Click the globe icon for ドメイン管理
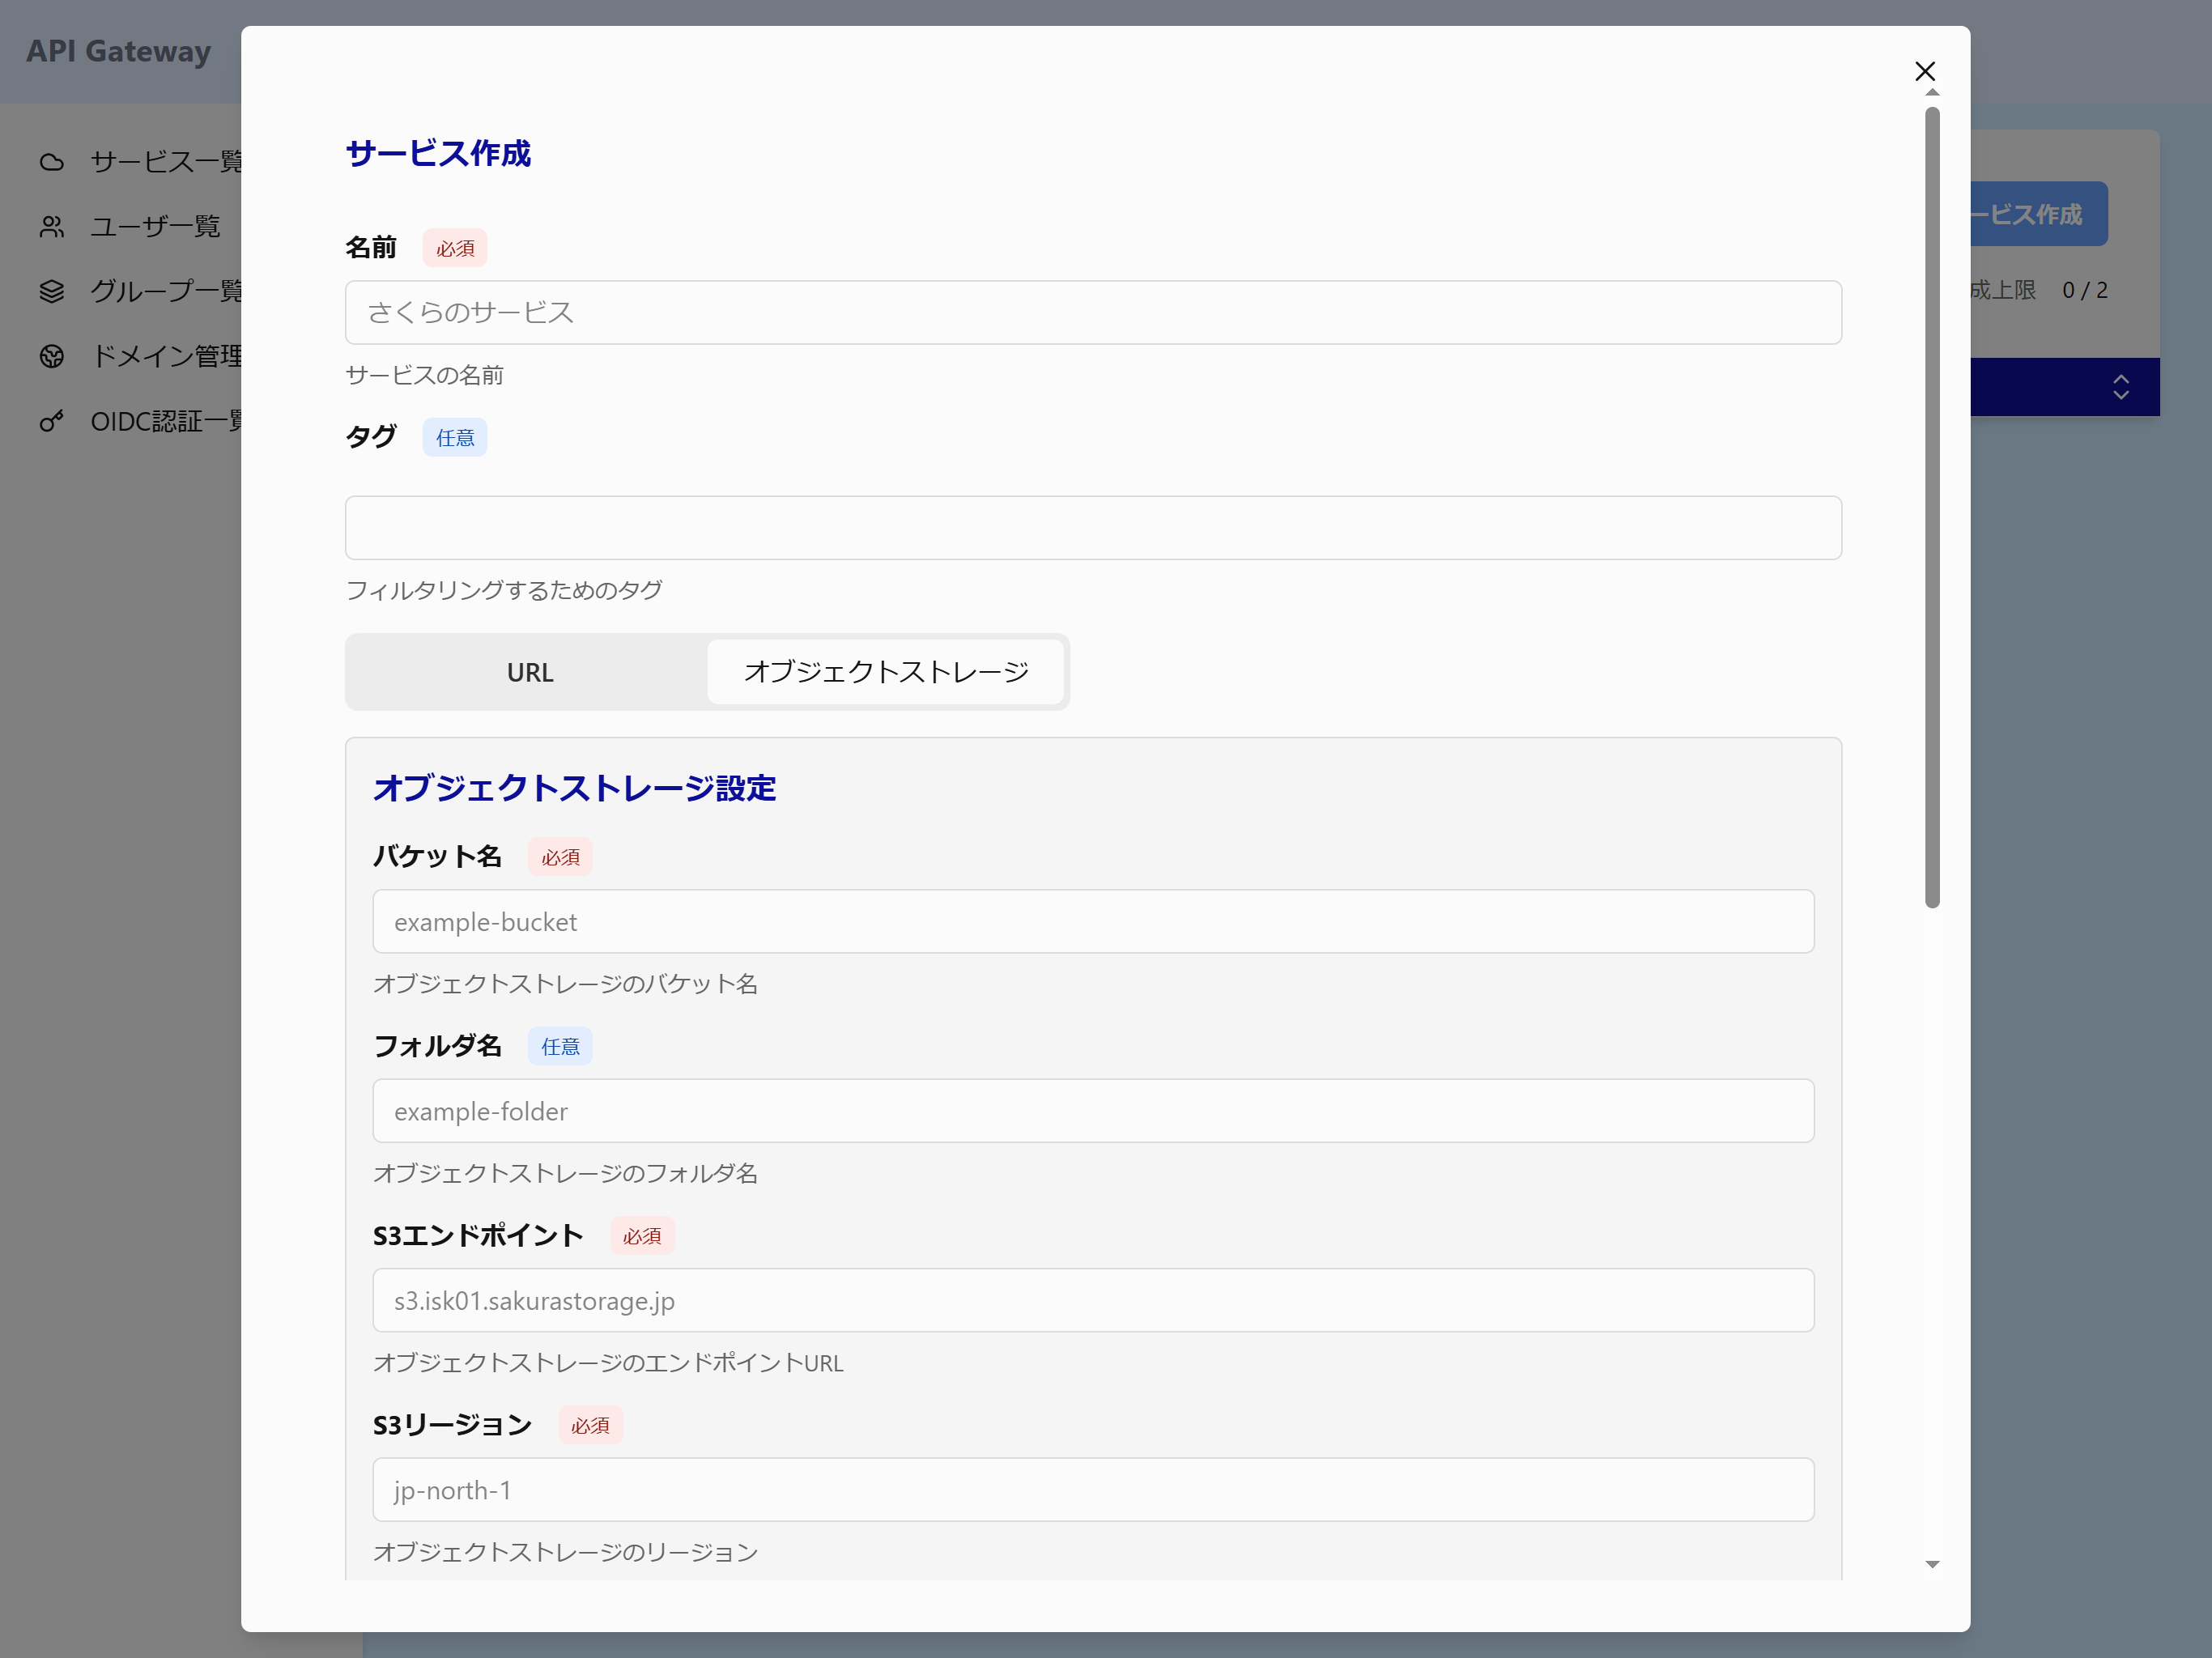Image resolution: width=2212 pixels, height=1658 pixels. coord(52,356)
